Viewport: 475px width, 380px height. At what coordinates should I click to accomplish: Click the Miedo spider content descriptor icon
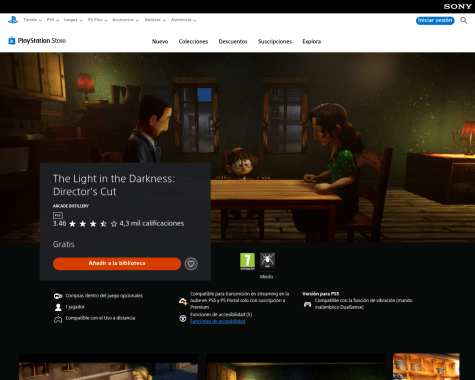click(267, 260)
